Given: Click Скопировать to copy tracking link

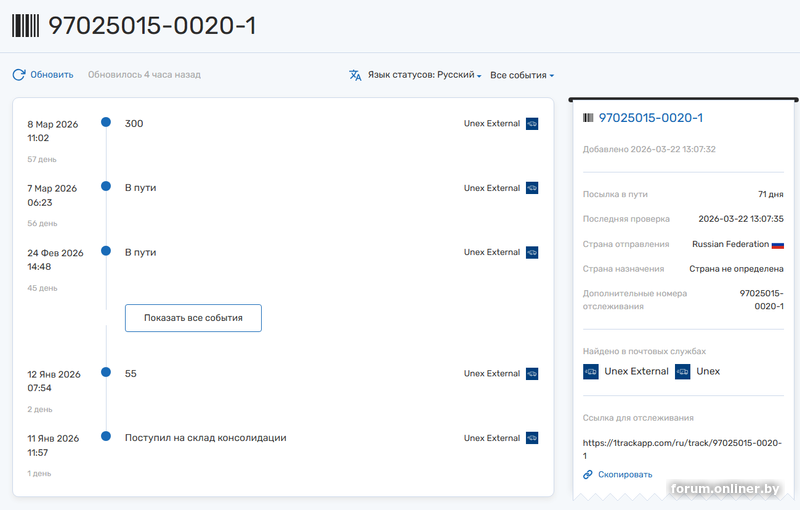Looking at the screenshot, I should click(625, 475).
